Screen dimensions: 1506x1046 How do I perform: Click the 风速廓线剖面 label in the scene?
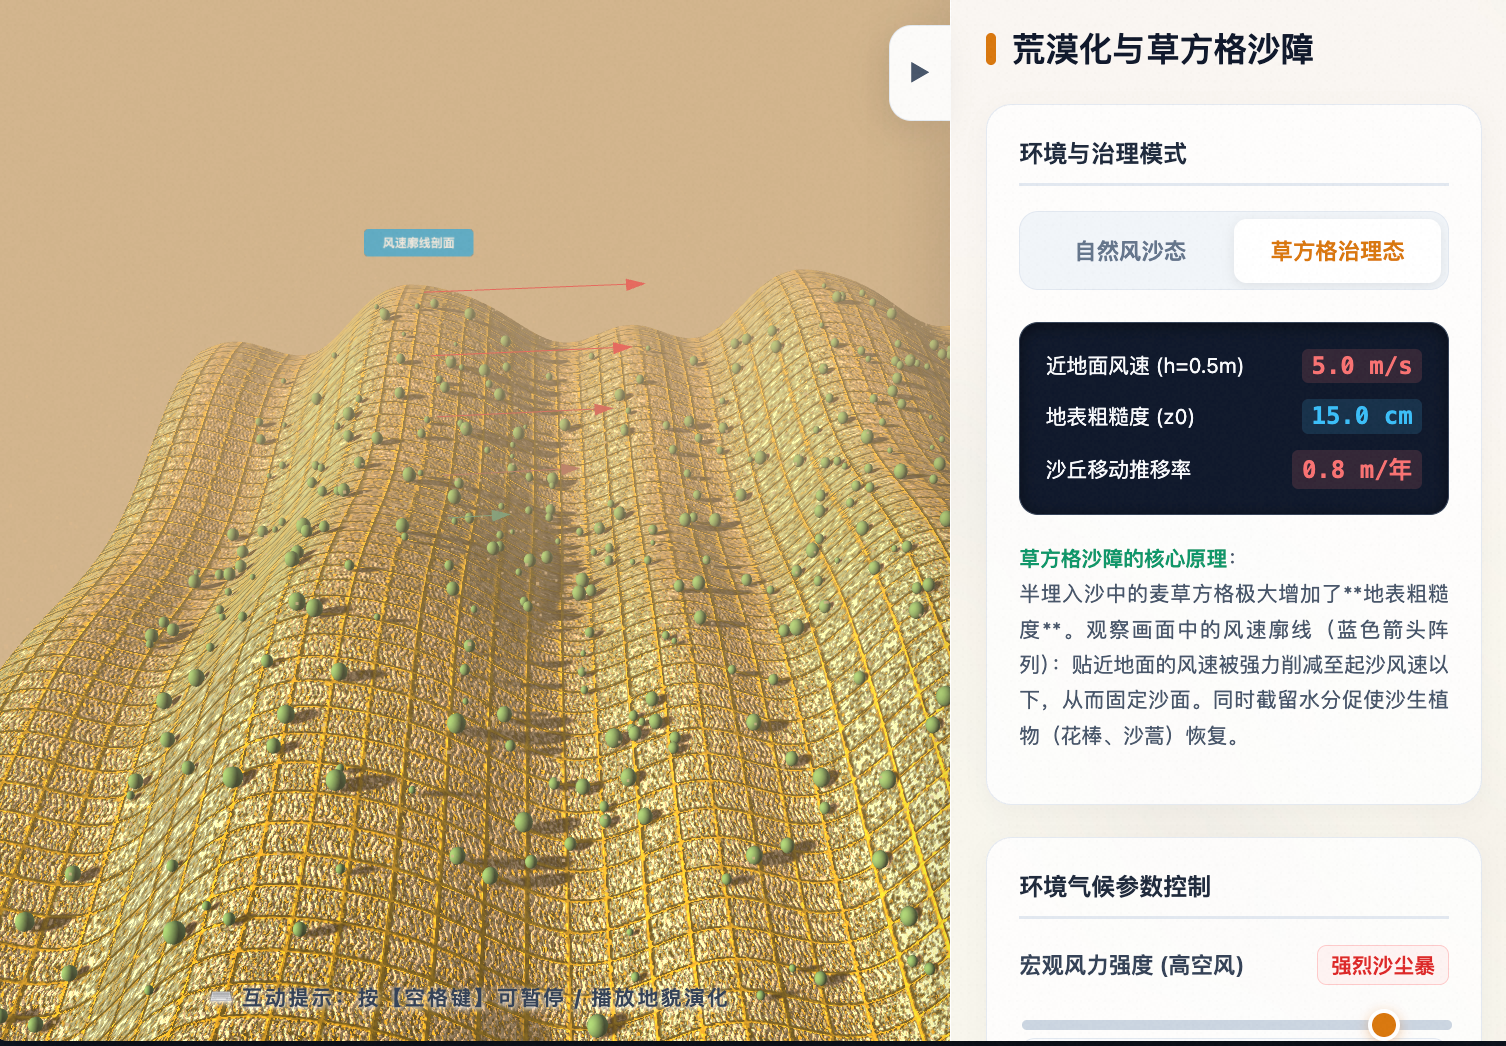pos(418,243)
